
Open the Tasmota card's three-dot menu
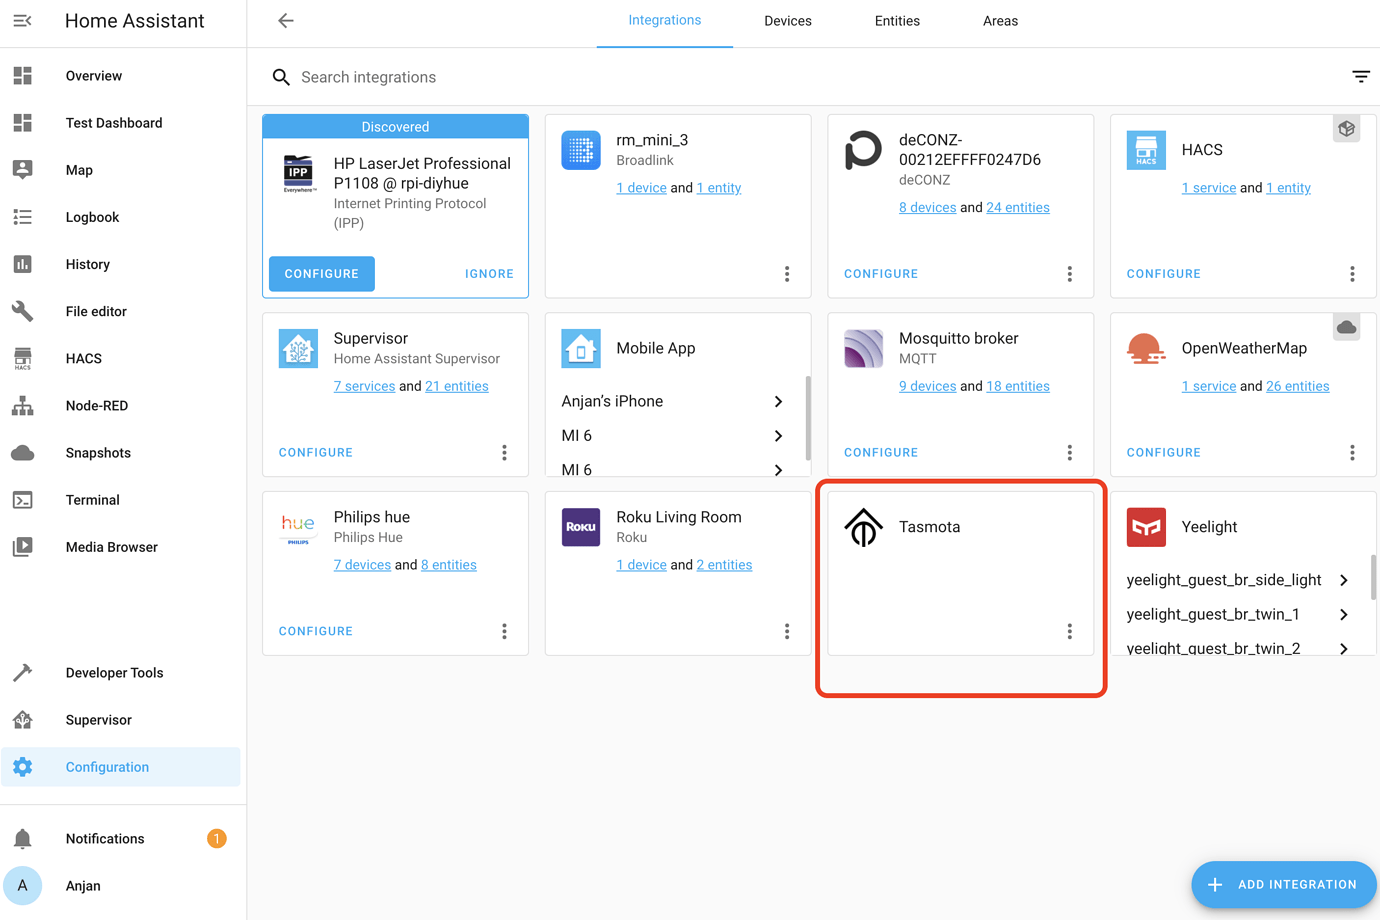click(x=1070, y=631)
